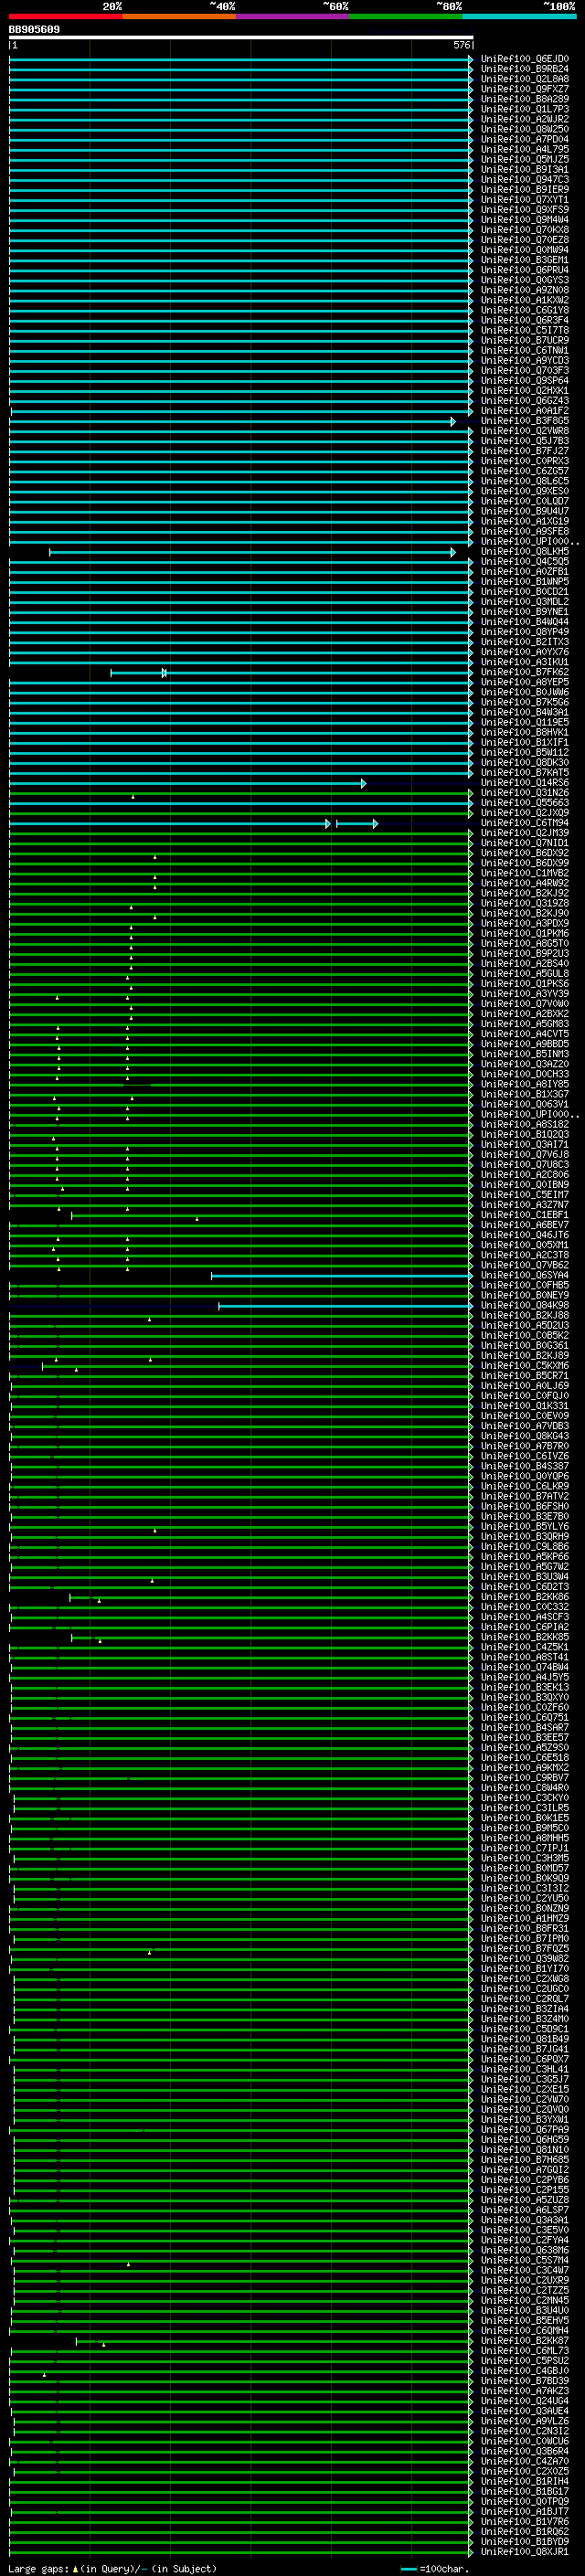585x2576 pixels.
Task: Select the UniRef100_Q2VWR8 label
Action: 525,431
